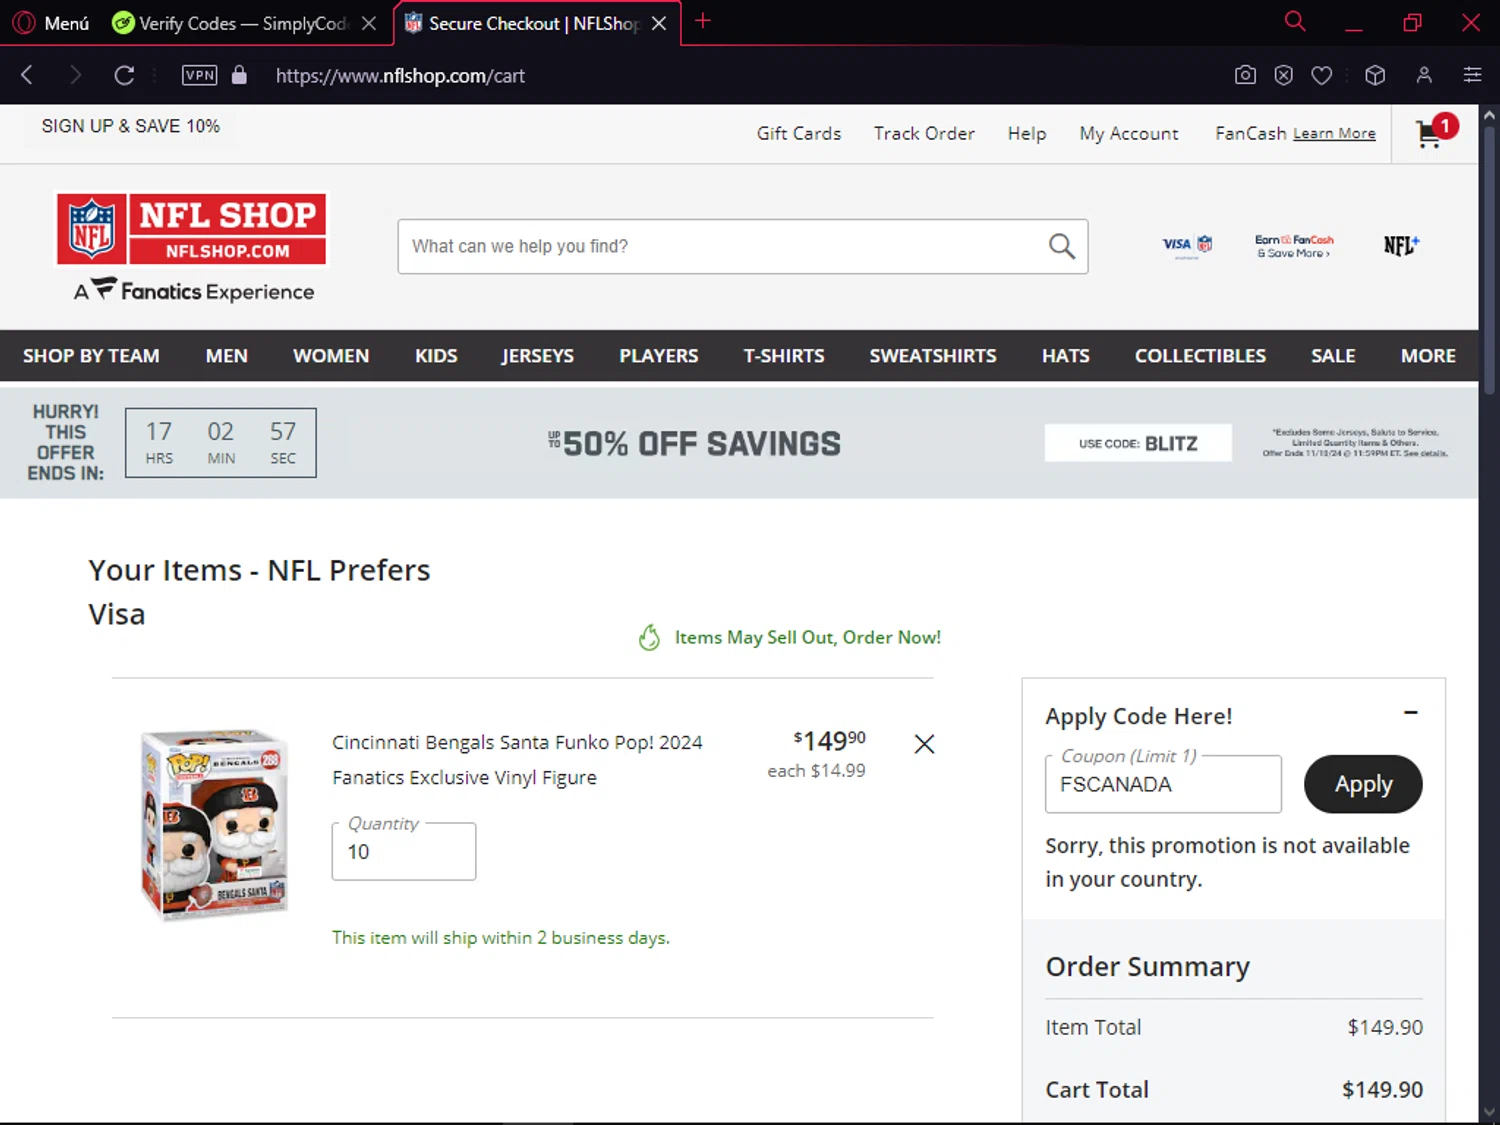Click the Quantity field
The width and height of the screenshot is (1500, 1125).
[x=404, y=851]
